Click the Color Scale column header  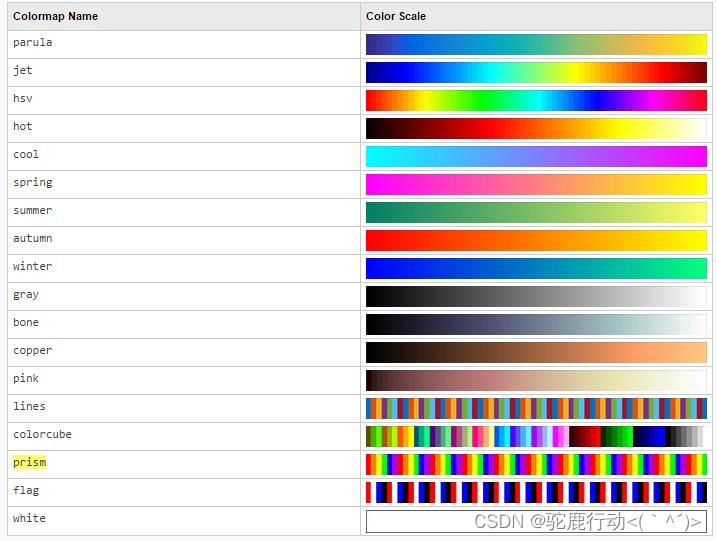point(396,16)
